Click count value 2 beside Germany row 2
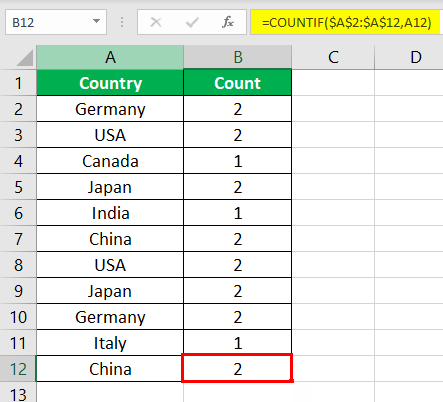The width and height of the screenshot is (443, 402). 237,109
